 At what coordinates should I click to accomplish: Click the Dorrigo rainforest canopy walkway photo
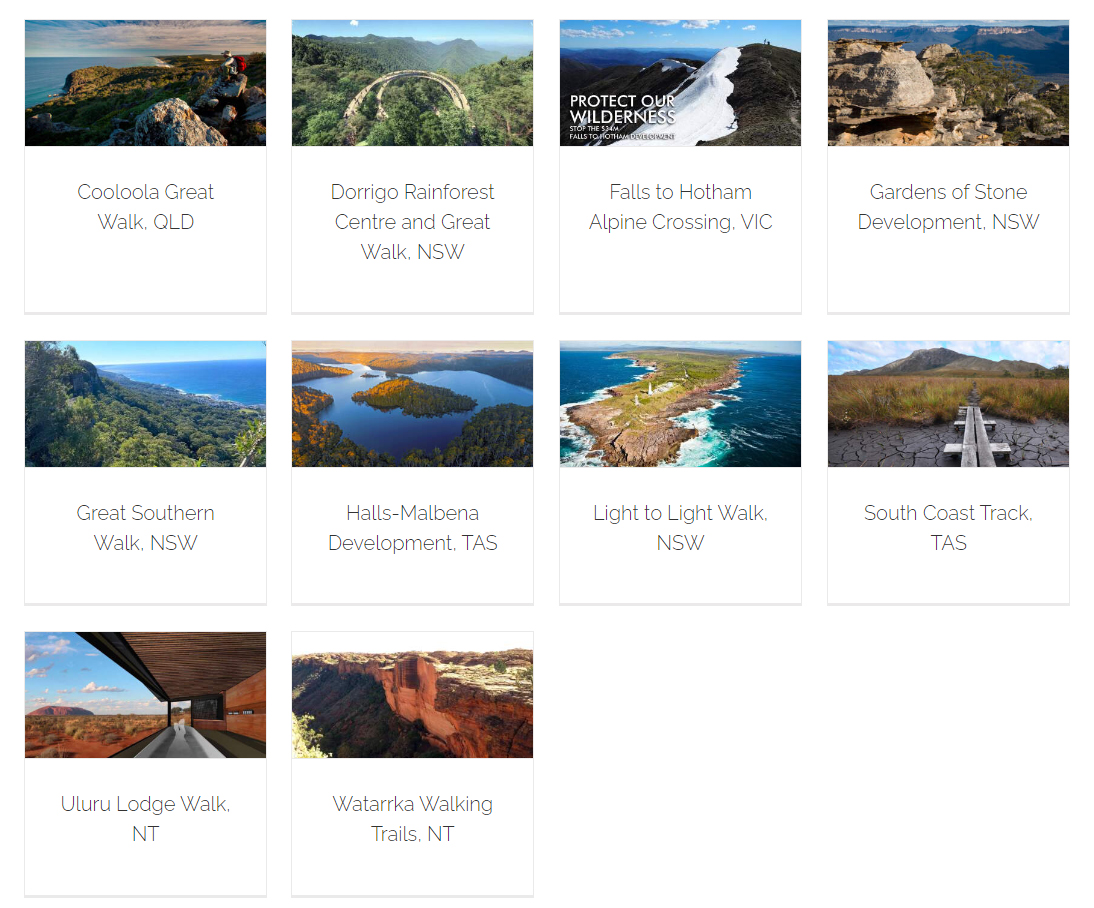click(x=412, y=82)
